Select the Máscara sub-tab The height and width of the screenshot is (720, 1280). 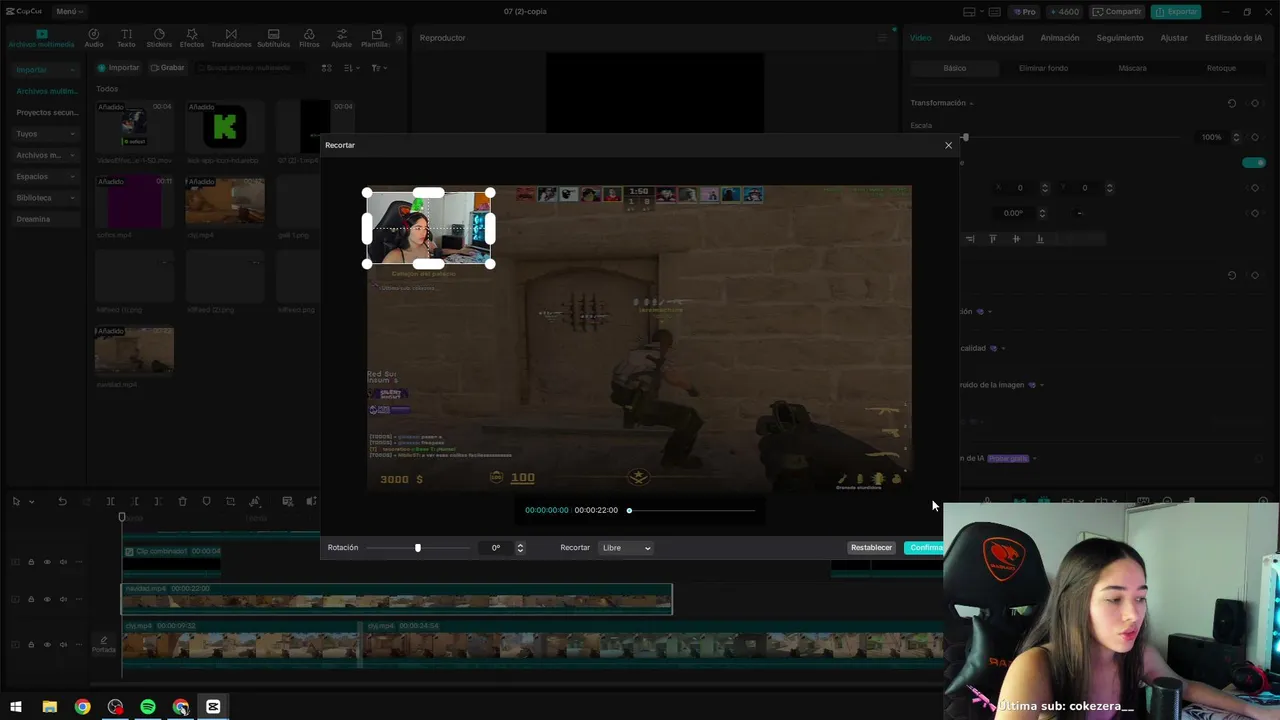1132,68
